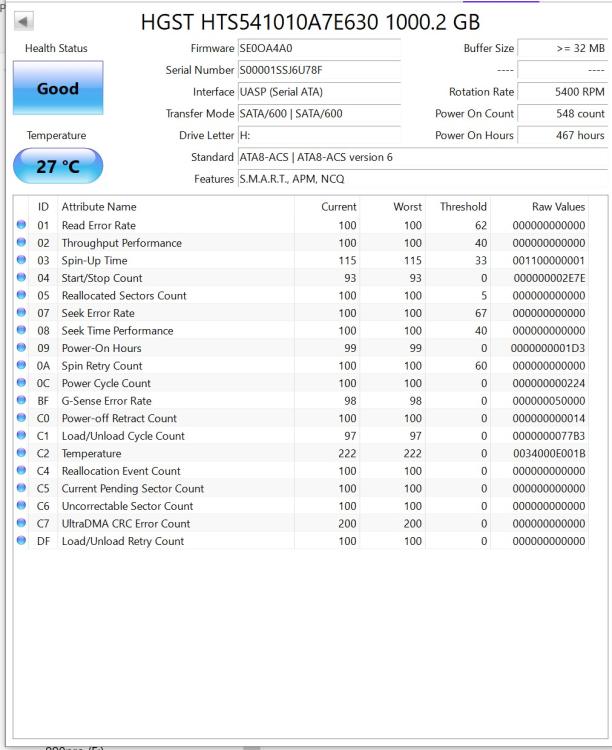Select the Load/Unload Cycle Count attribute name

point(123,436)
